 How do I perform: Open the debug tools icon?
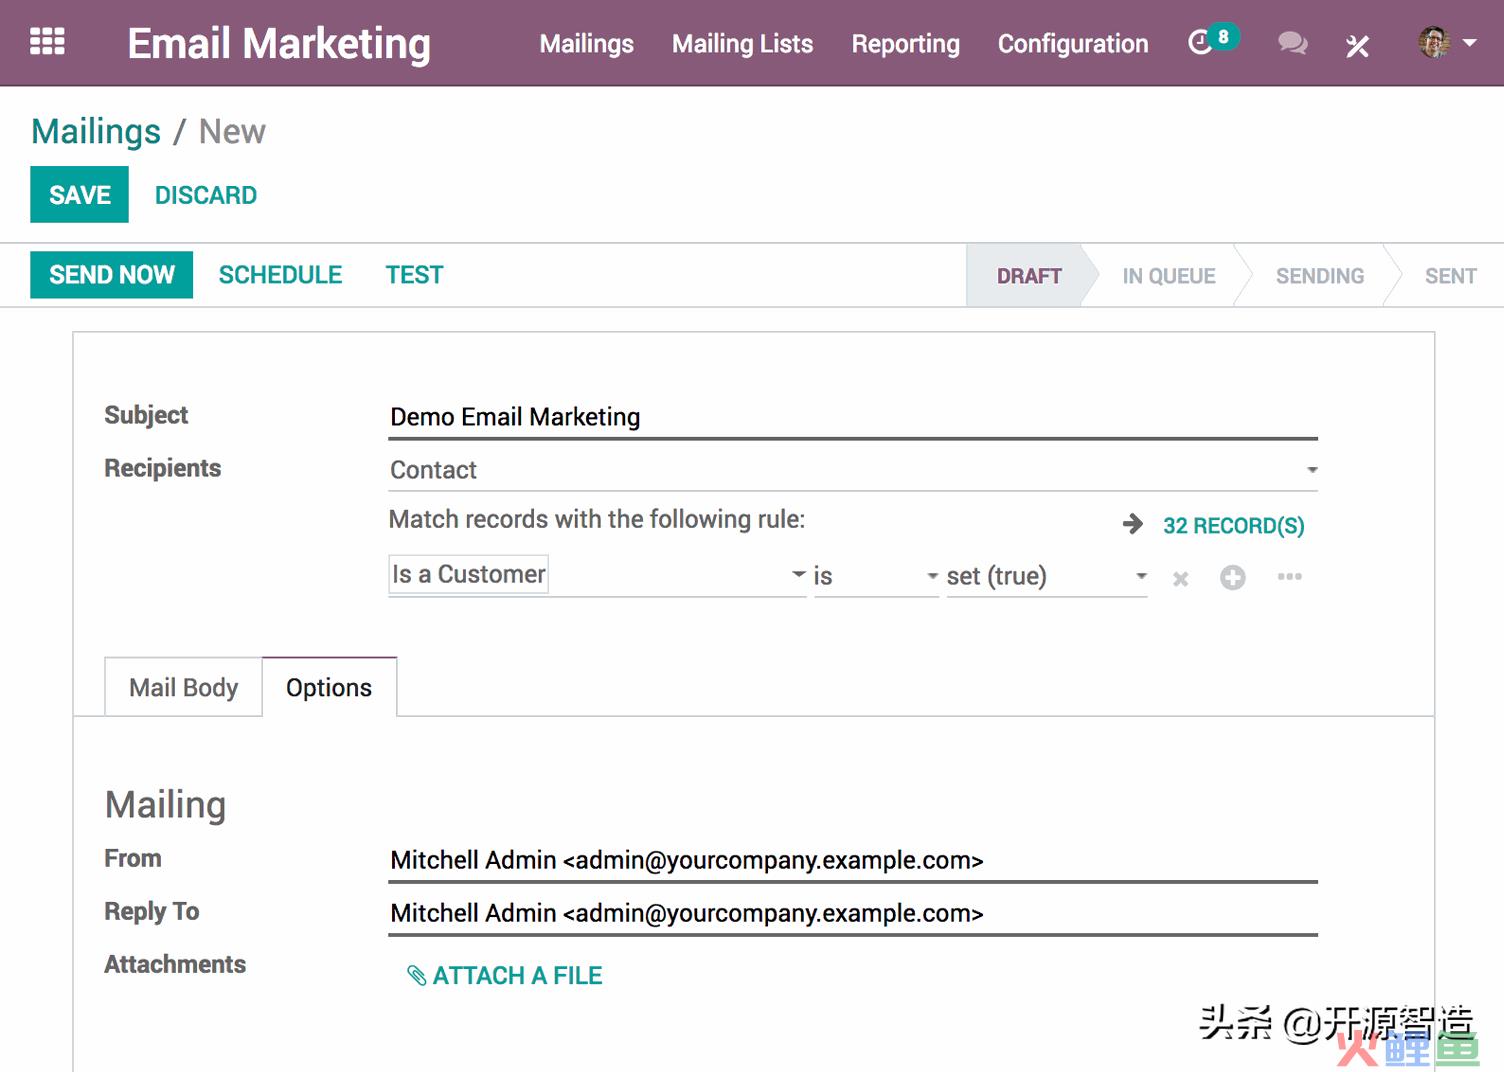[x=1357, y=45]
